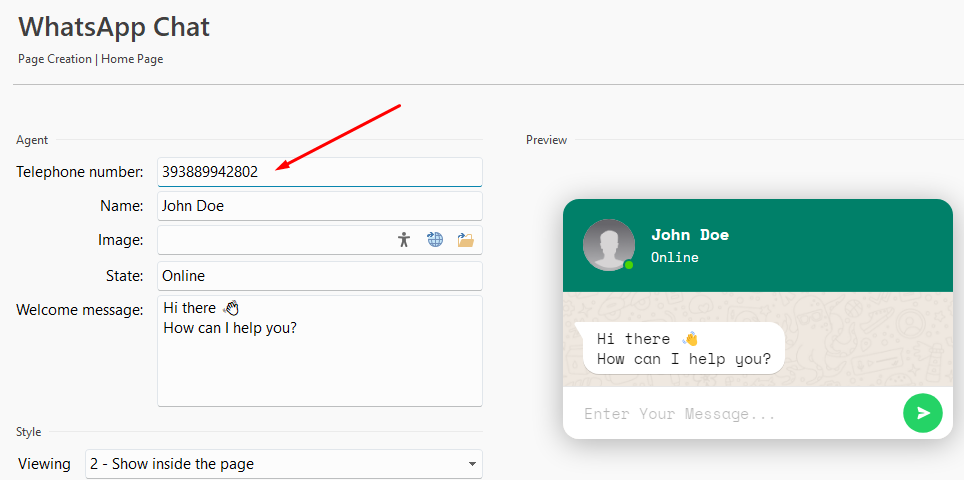Image resolution: width=964 pixels, height=480 pixels.
Task: Select the State field showing Online
Action: click(320, 276)
